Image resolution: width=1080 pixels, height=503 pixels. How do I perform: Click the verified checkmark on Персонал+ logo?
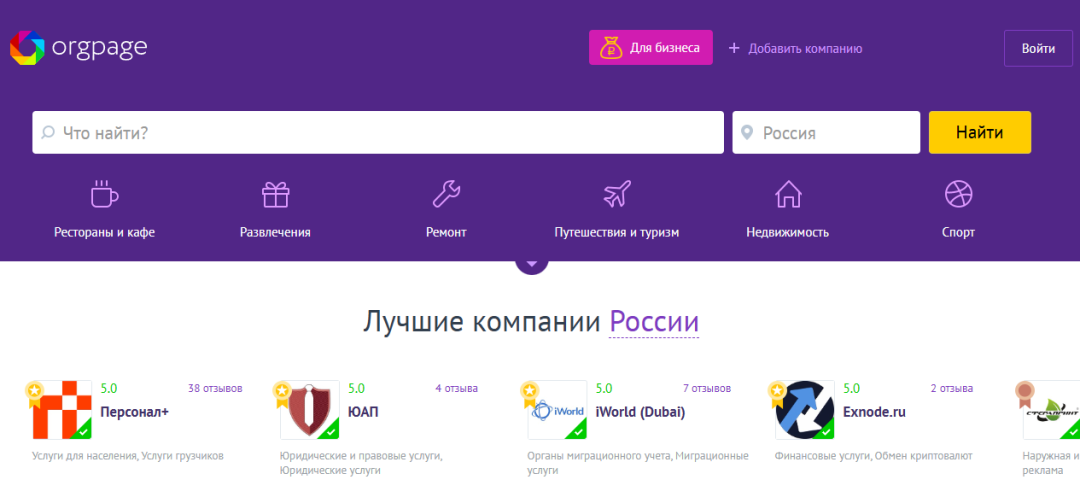pos(83,431)
